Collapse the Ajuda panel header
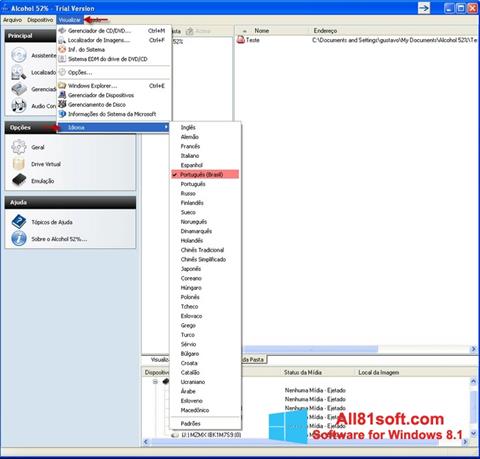This screenshot has height=459, width=480. [x=70, y=202]
